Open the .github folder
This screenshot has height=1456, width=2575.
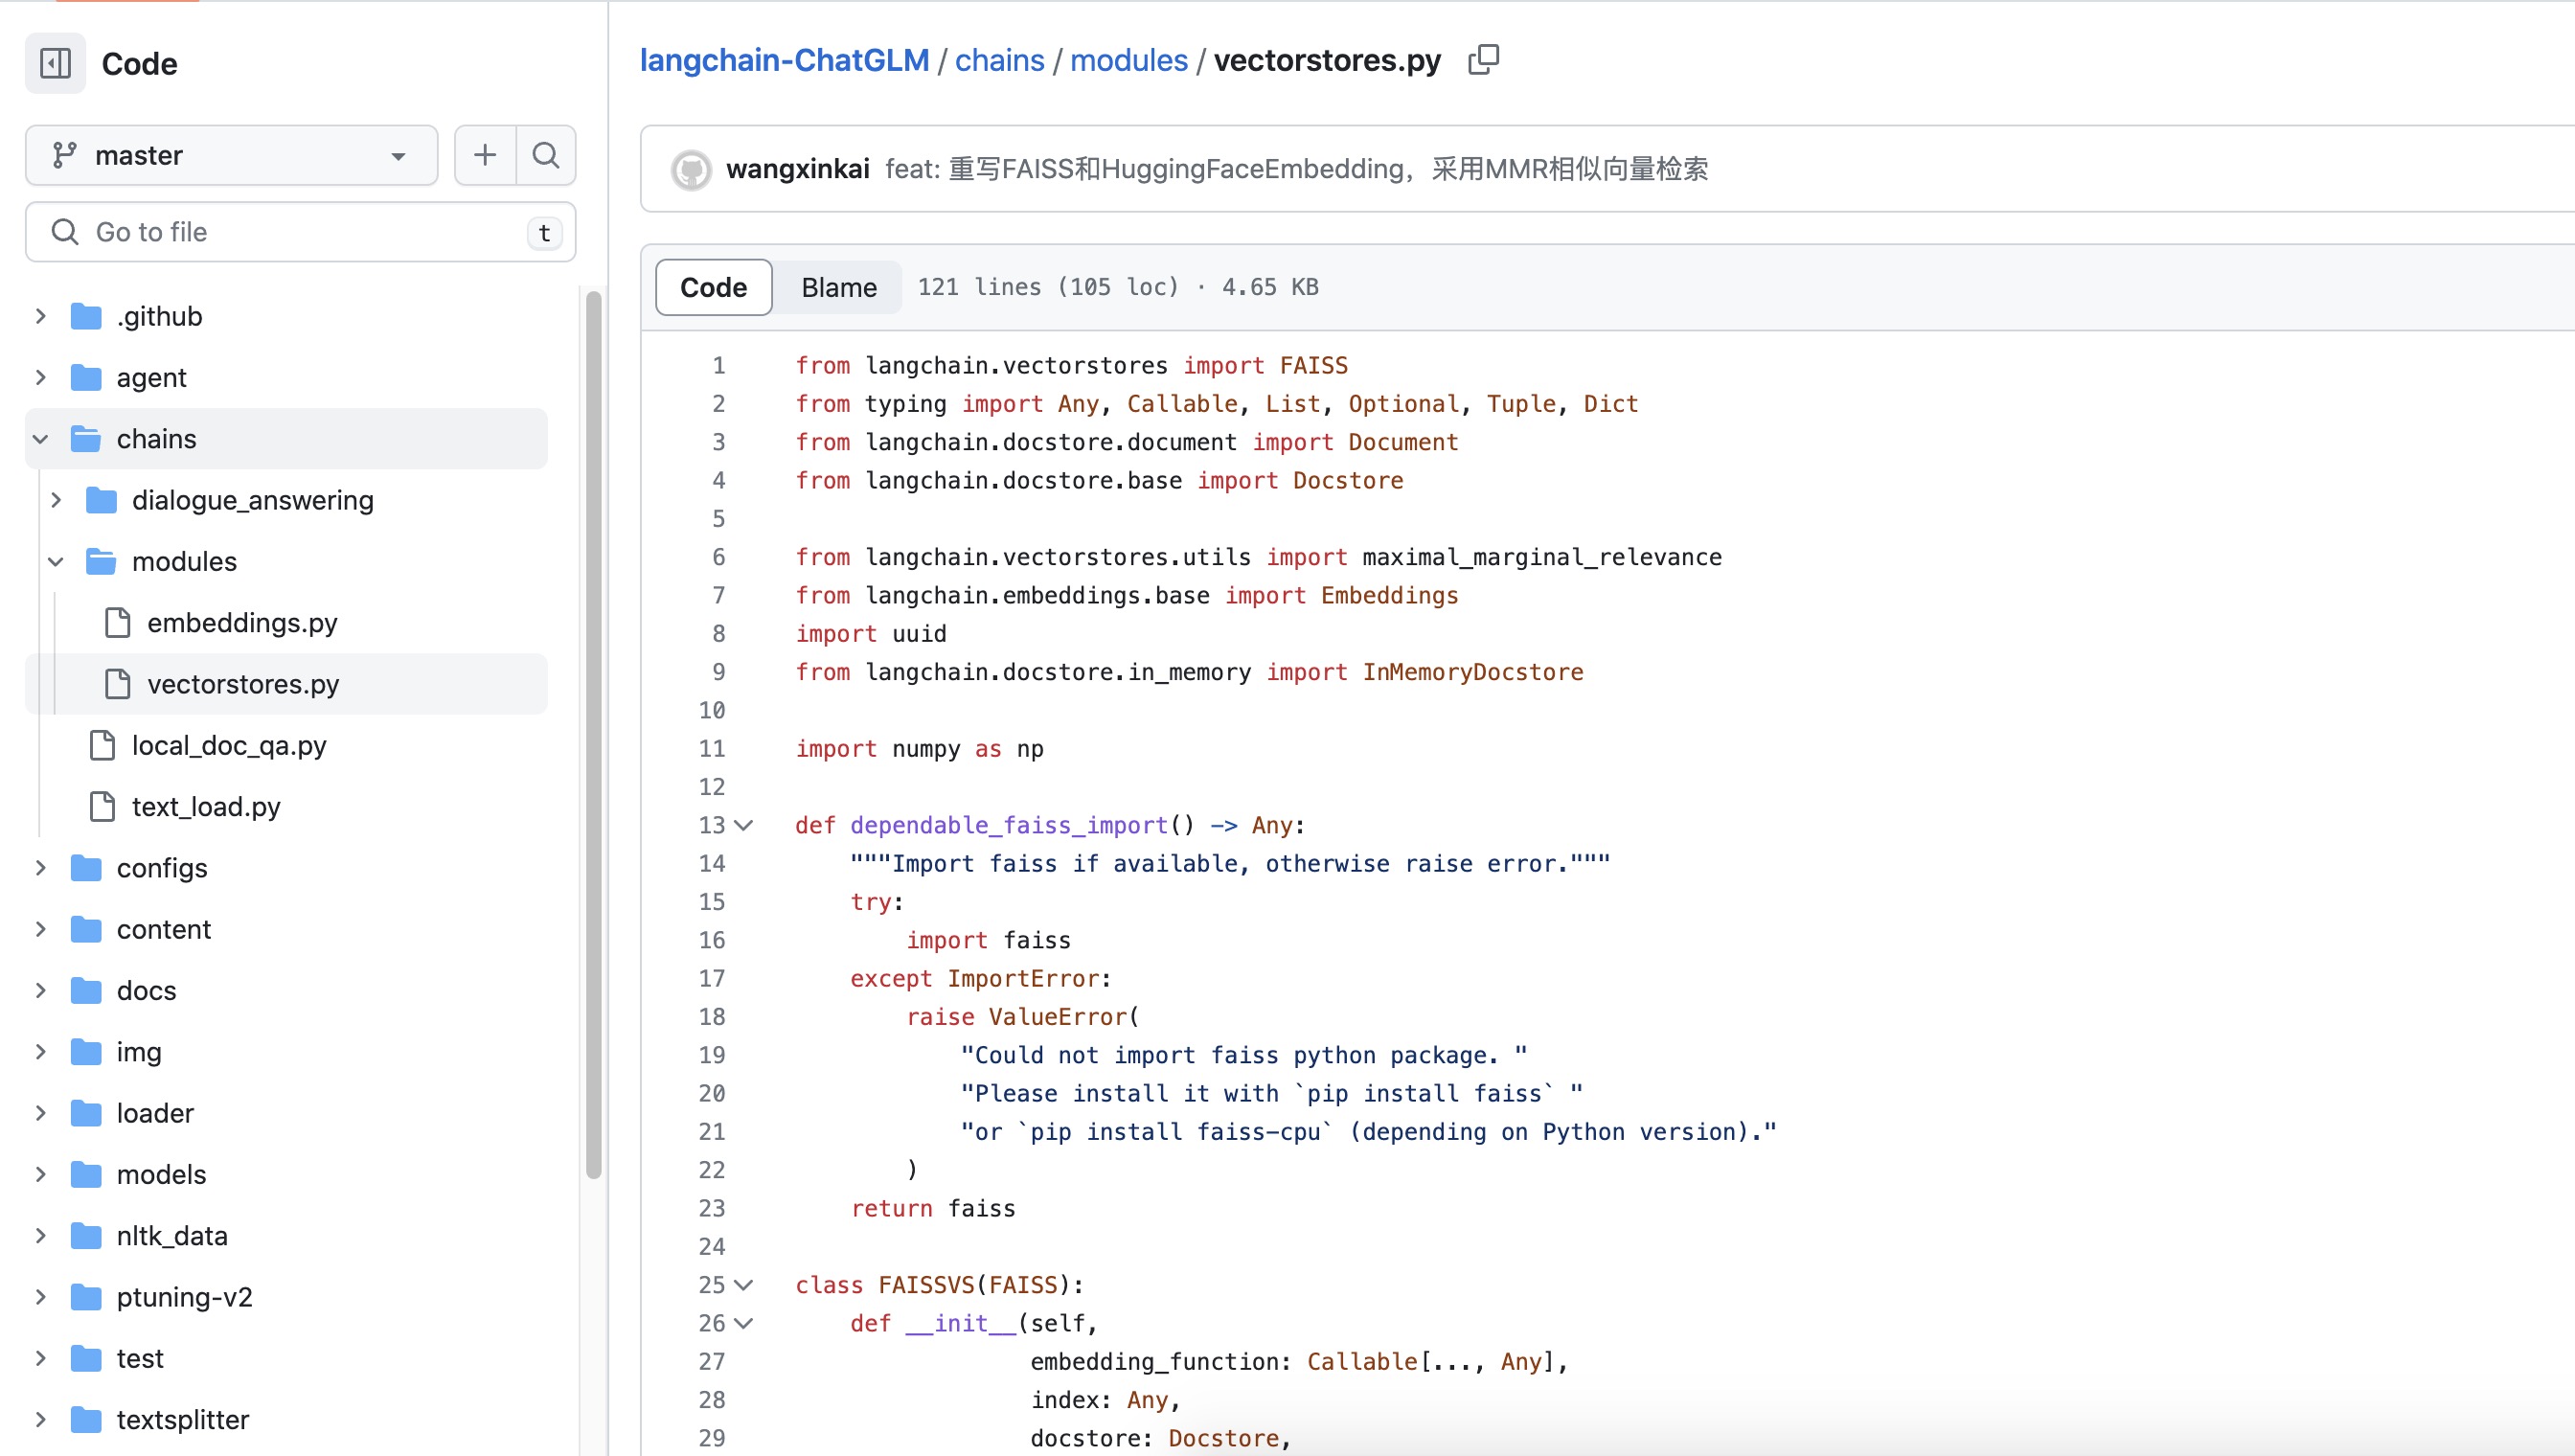point(159,316)
